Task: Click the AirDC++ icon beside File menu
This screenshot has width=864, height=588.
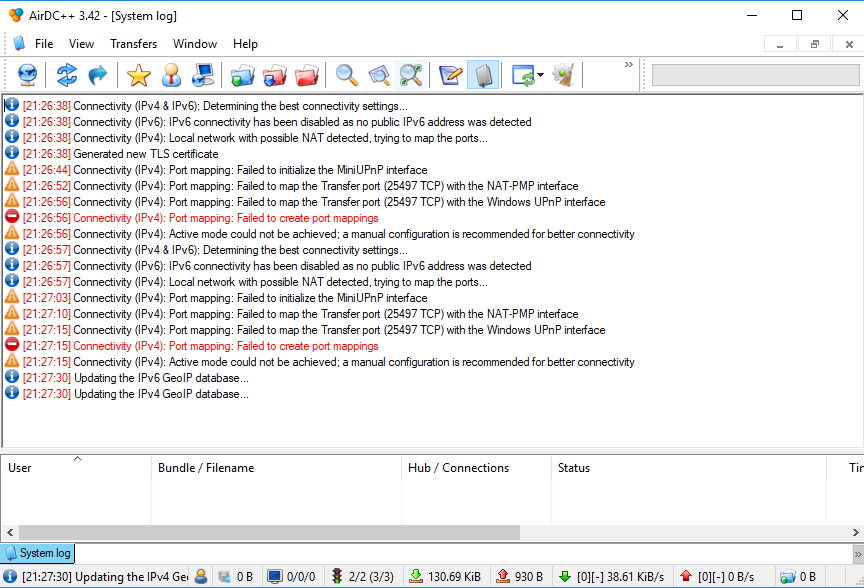Action: coord(19,44)
